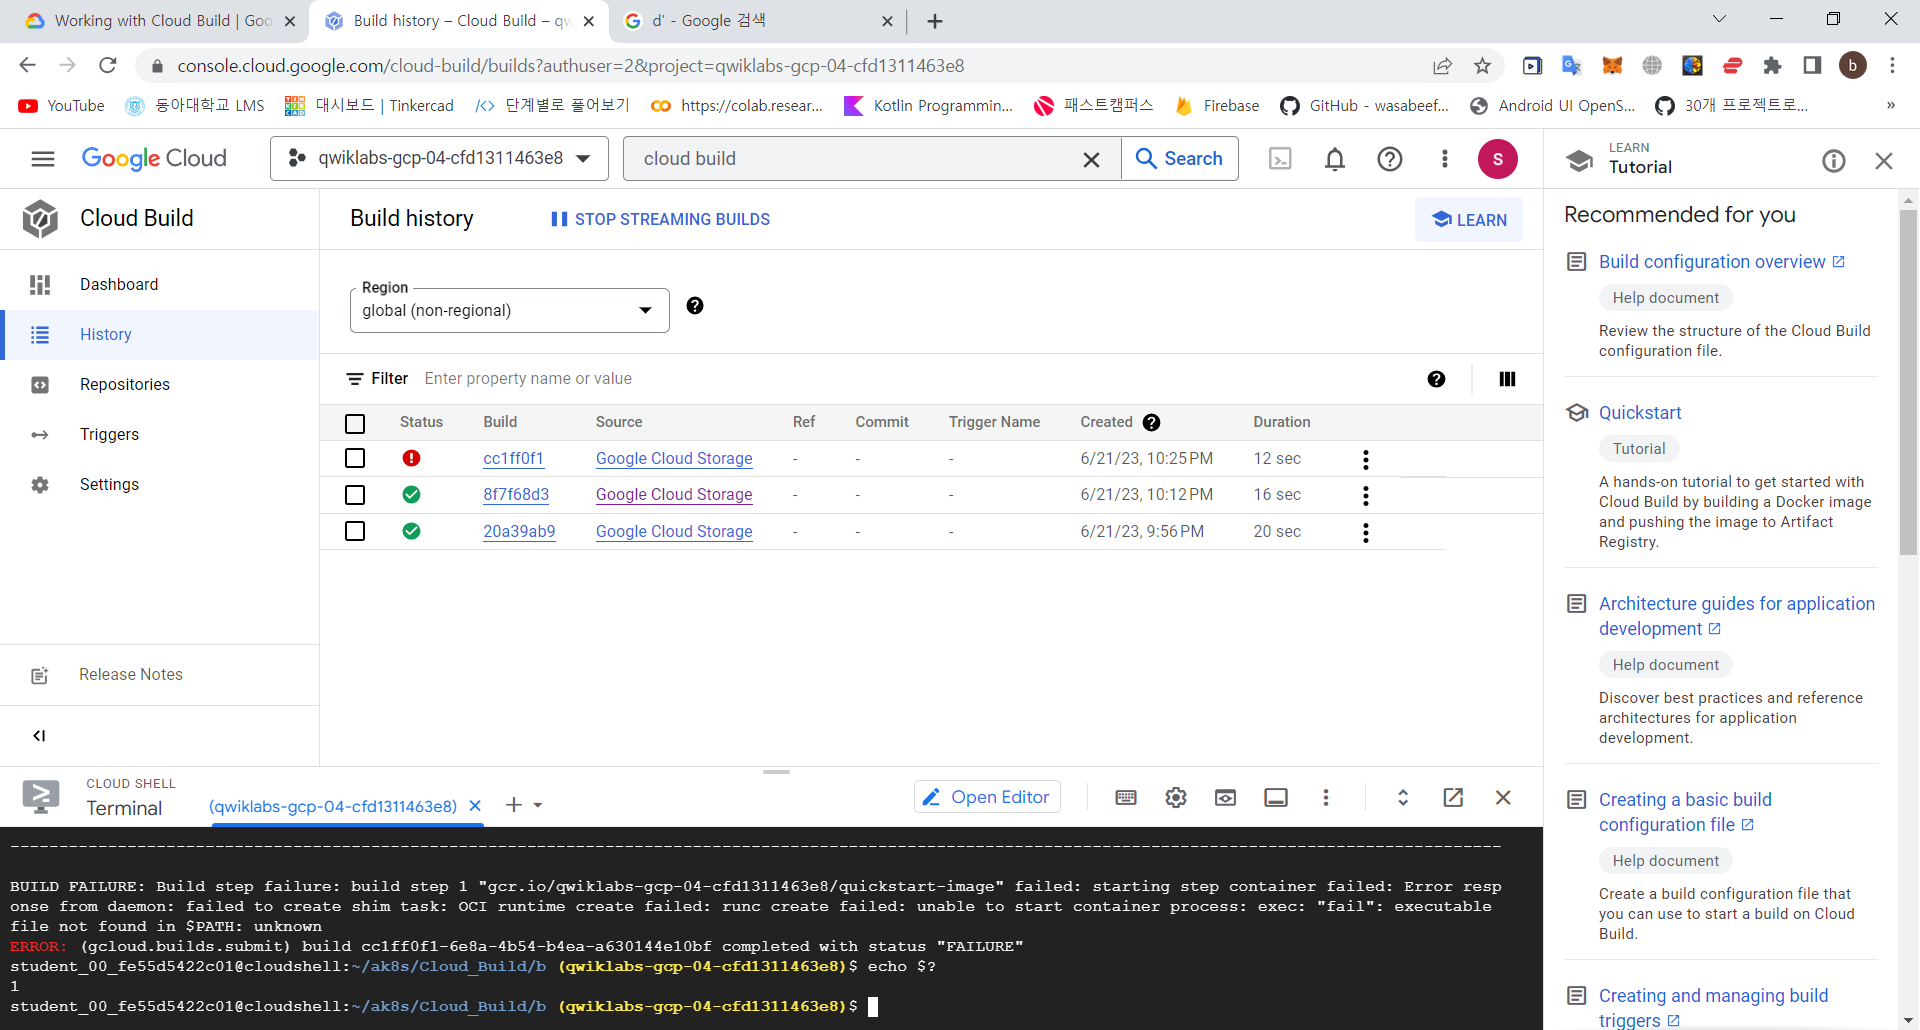Image resolution: width=1920 pixels, height=1030 pixels.
Task: Close the qwiklabs terminal session tab
Action: [475, 806]
